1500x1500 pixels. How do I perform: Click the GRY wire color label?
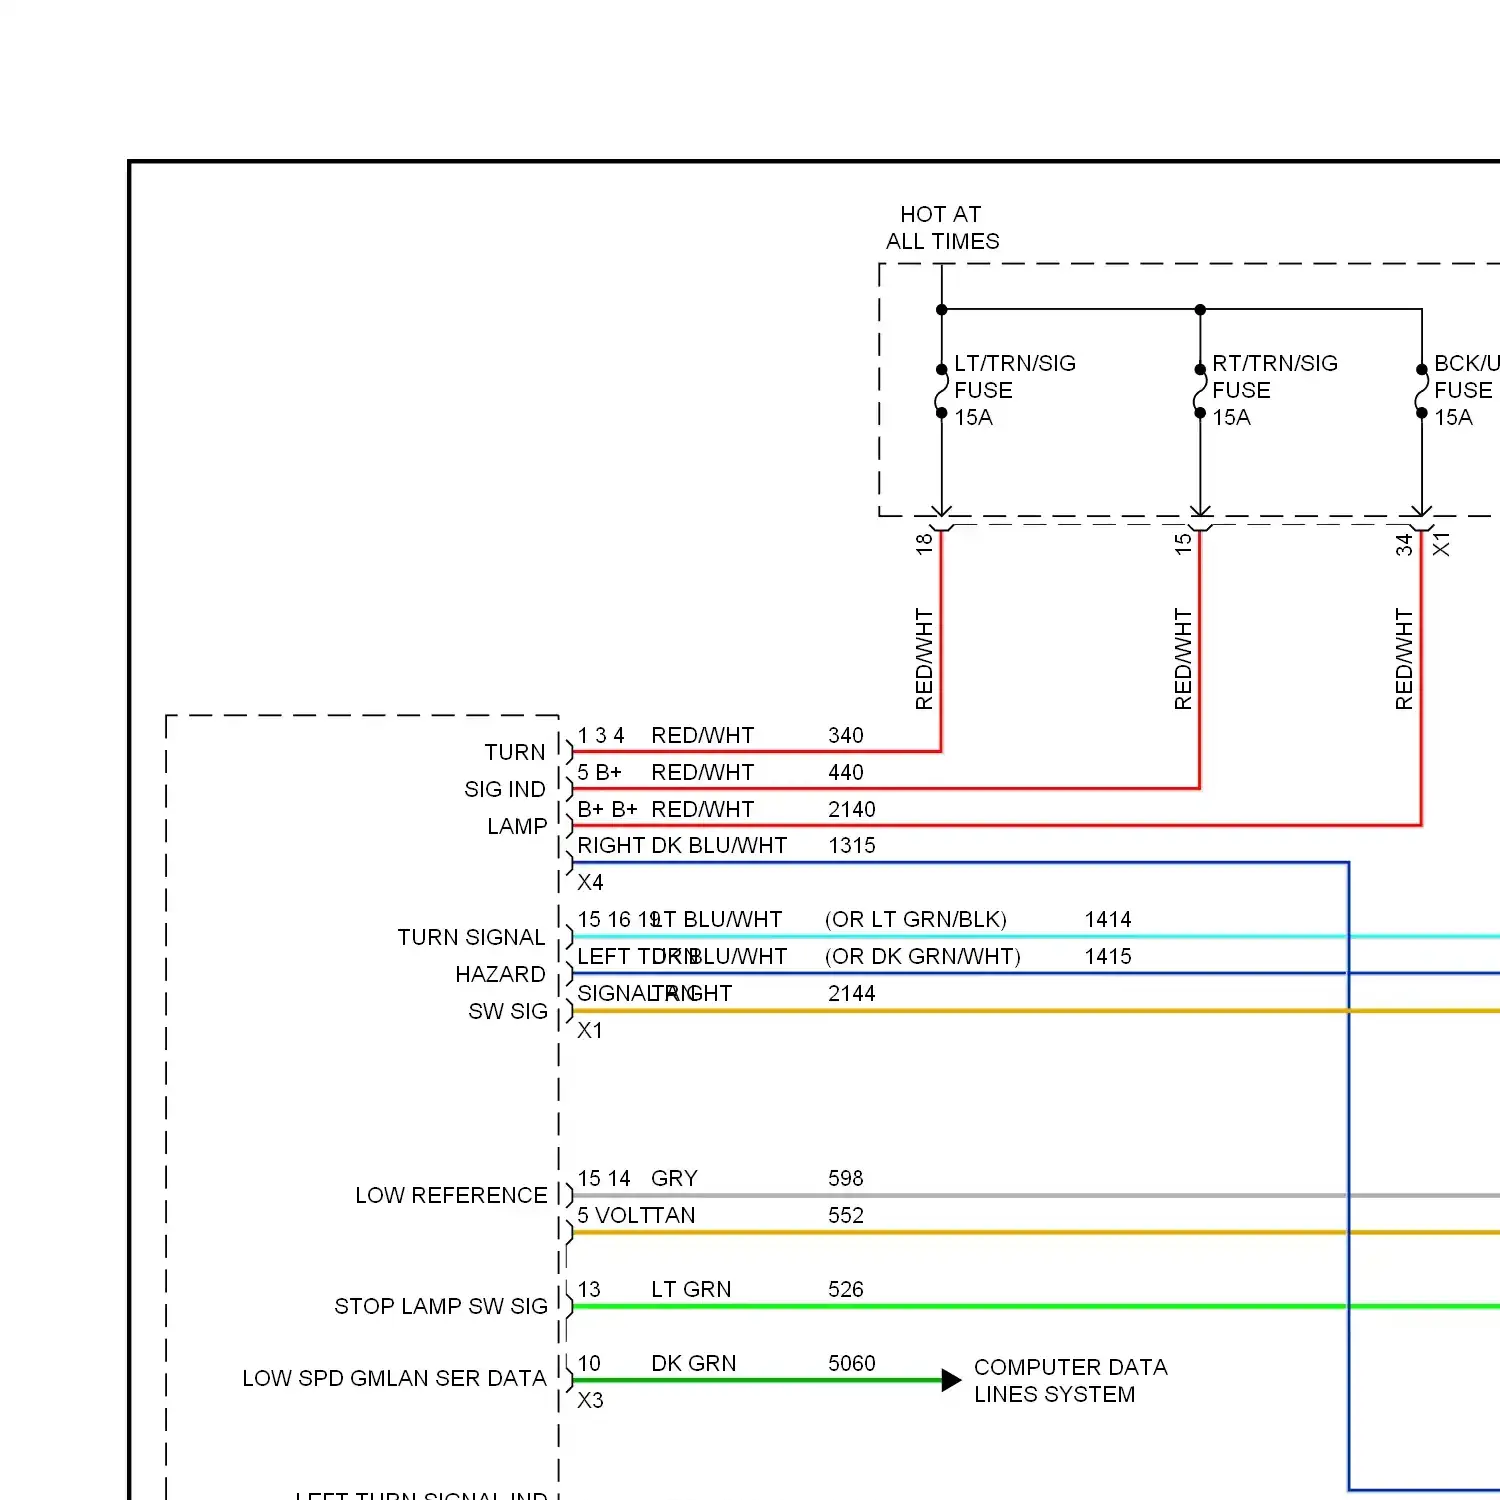coord(674,1178)
